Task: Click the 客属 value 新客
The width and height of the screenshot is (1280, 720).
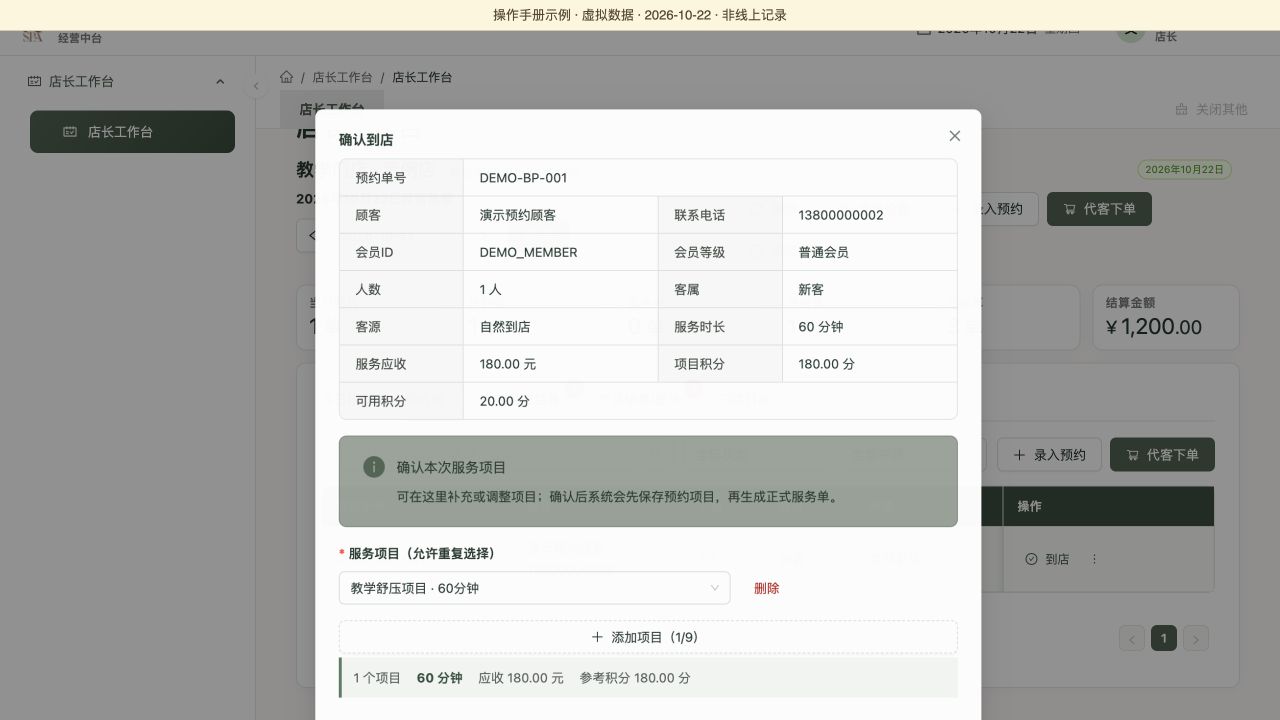Action: (811, 289)
